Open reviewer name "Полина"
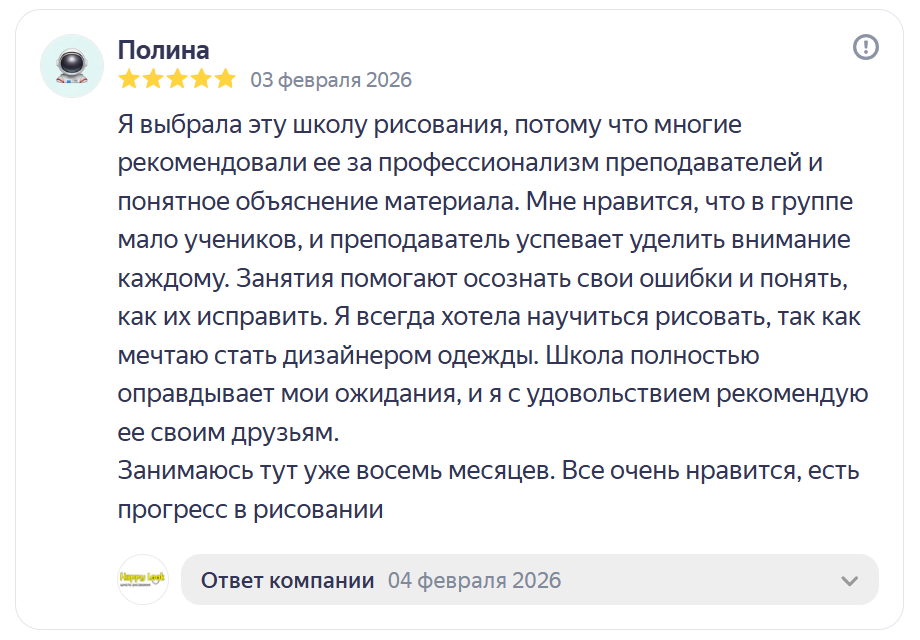This screenshot has width=920, height=640. [x=164, y=51]
